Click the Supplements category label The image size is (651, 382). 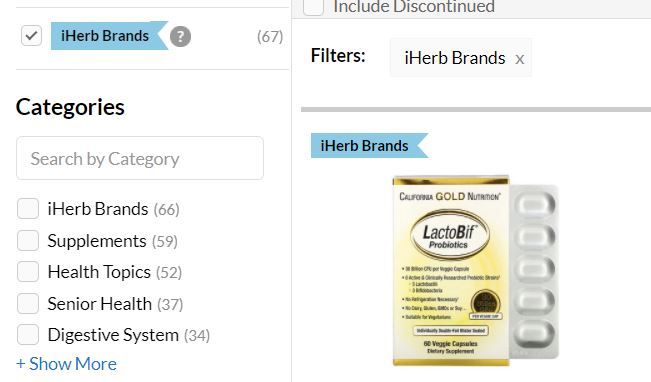(97, 241)
